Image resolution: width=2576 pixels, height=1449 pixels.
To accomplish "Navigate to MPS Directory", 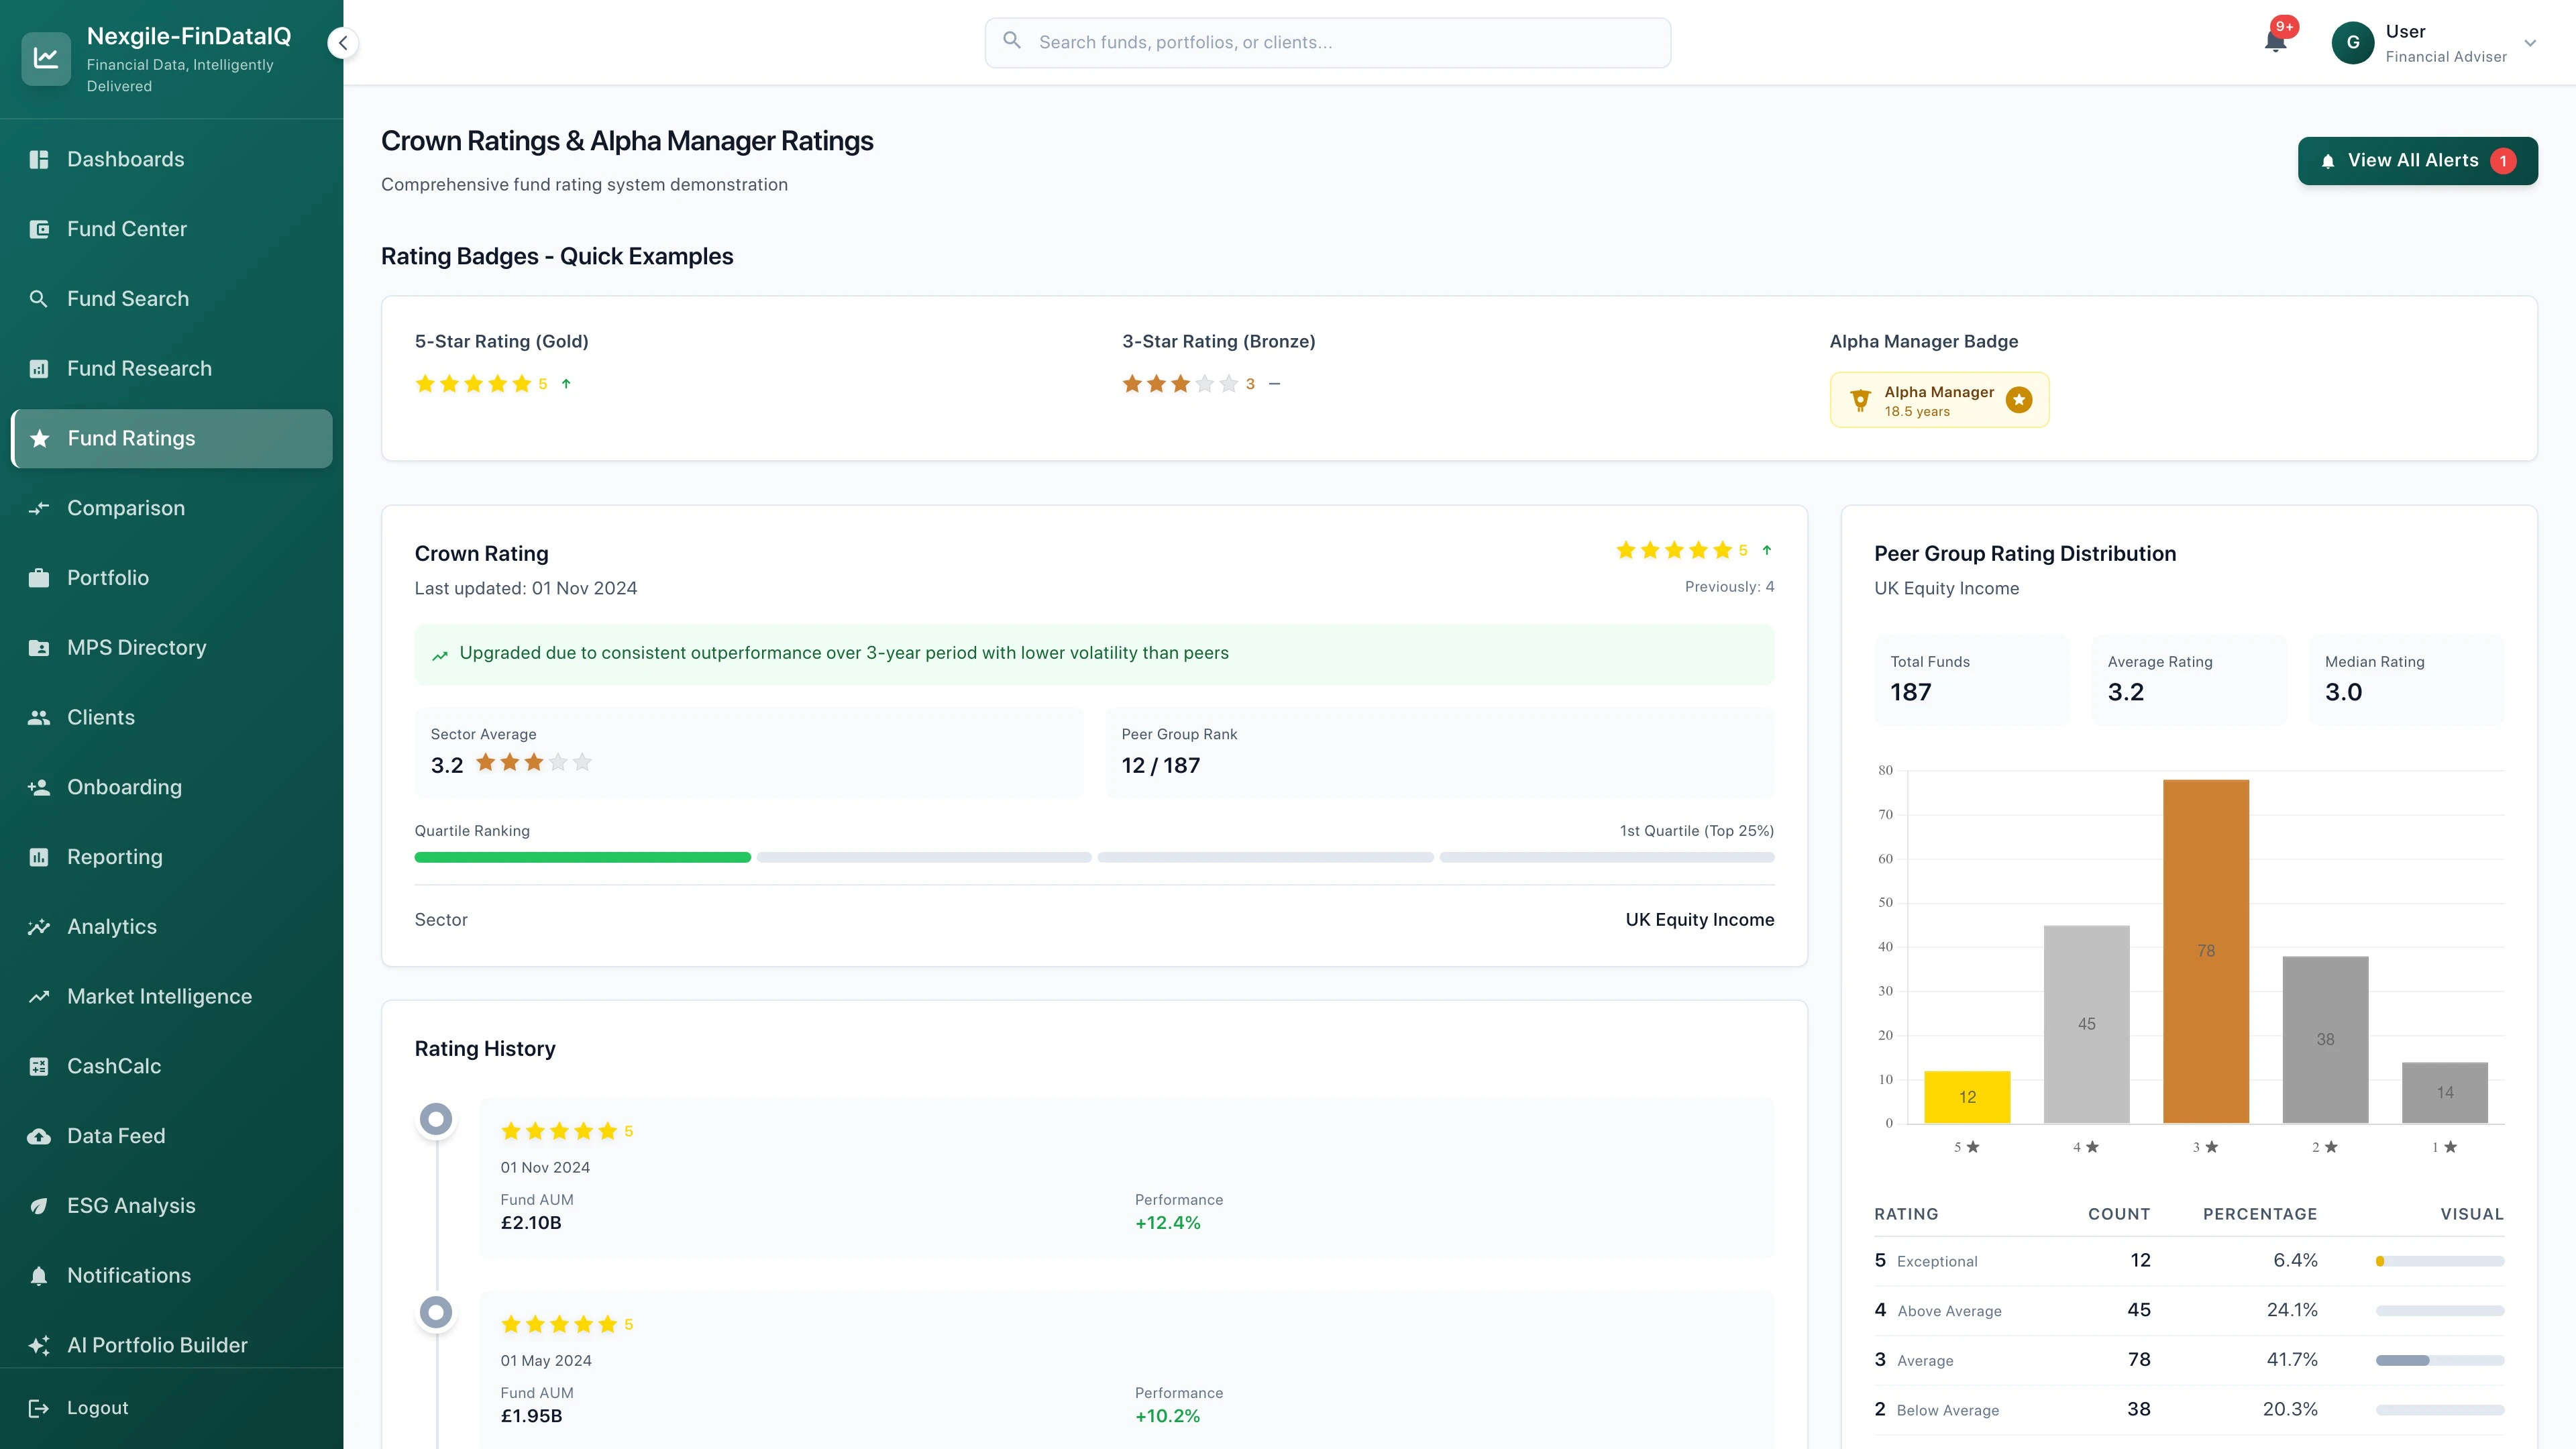I will click(x=135, y=647).
